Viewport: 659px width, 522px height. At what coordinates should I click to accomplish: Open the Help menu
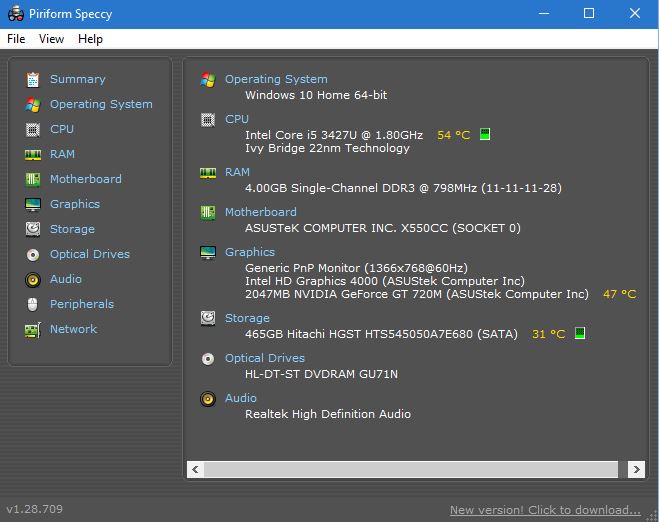click(90, 39)
